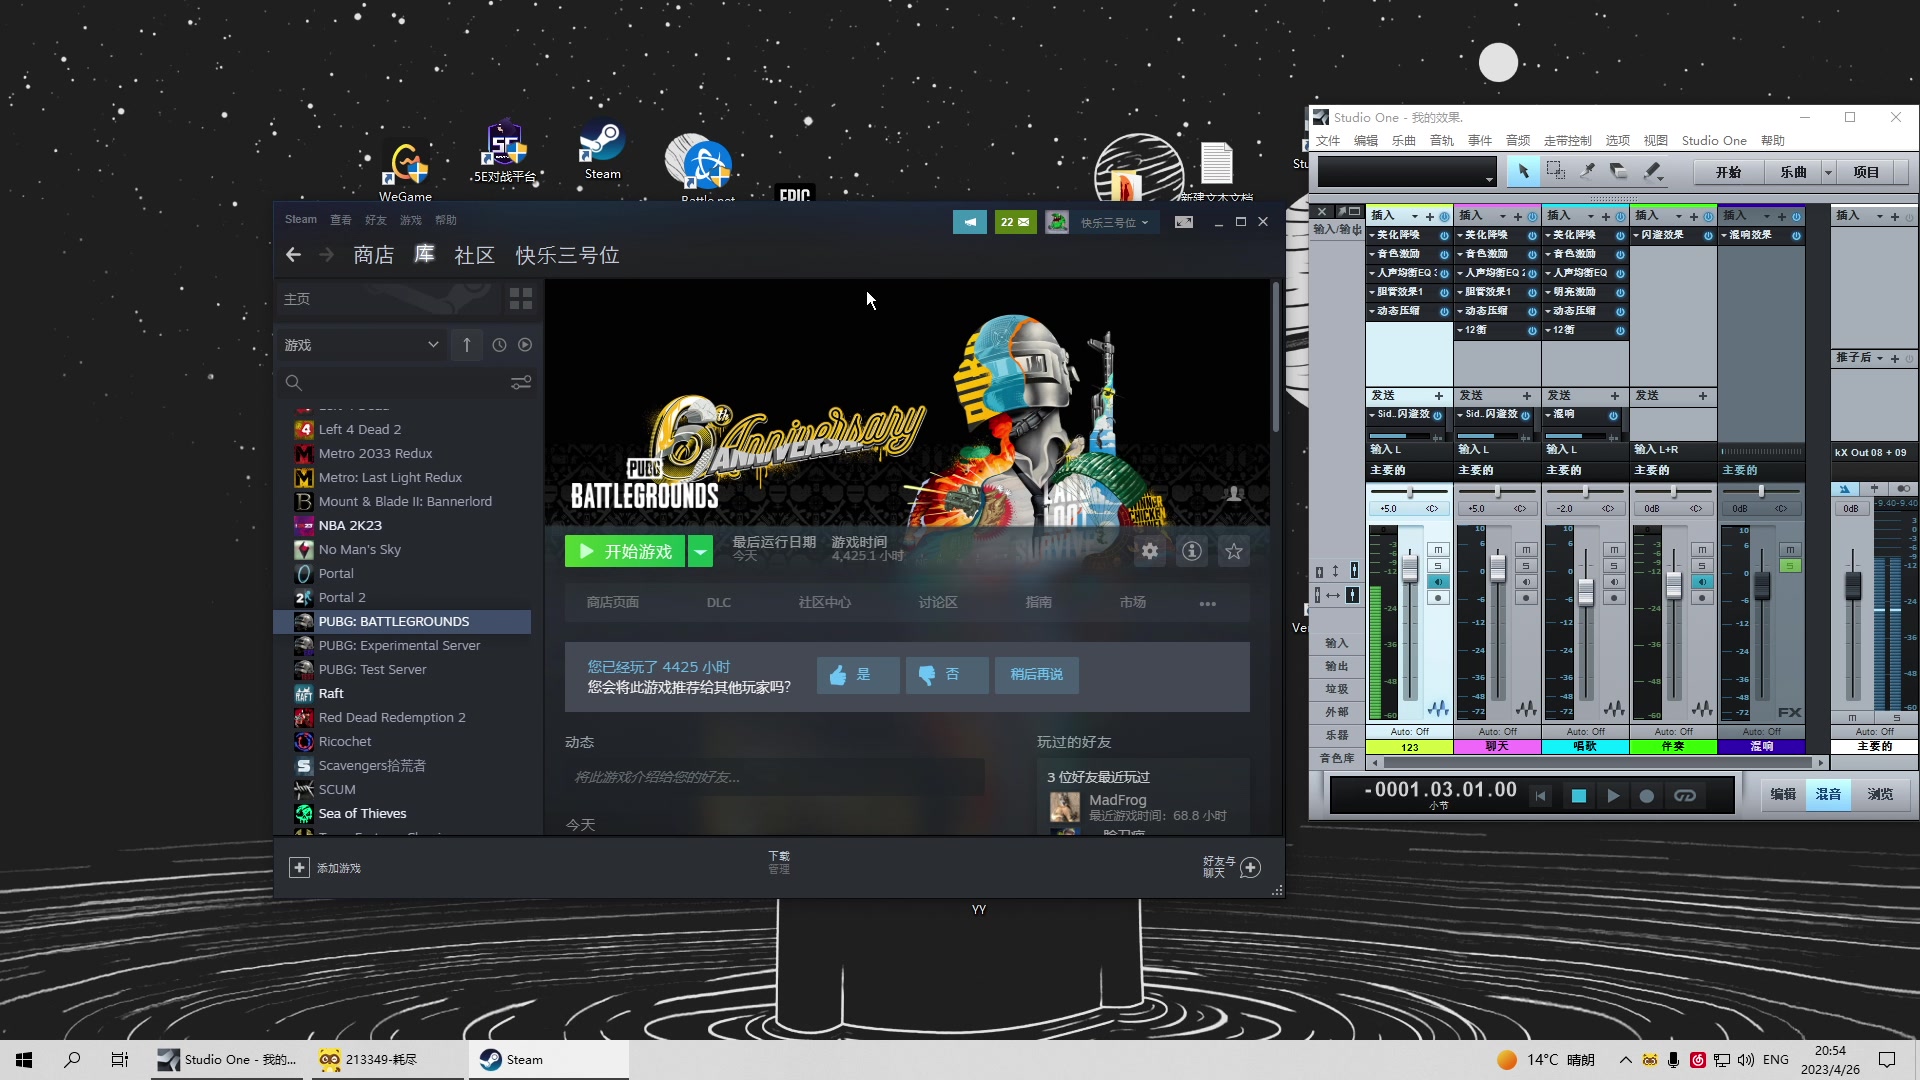The image size is (1920, 1080).
Task: Adjust the pan slider on the 123 channel
Action: pyautogui.click(x=1409, y=492)
